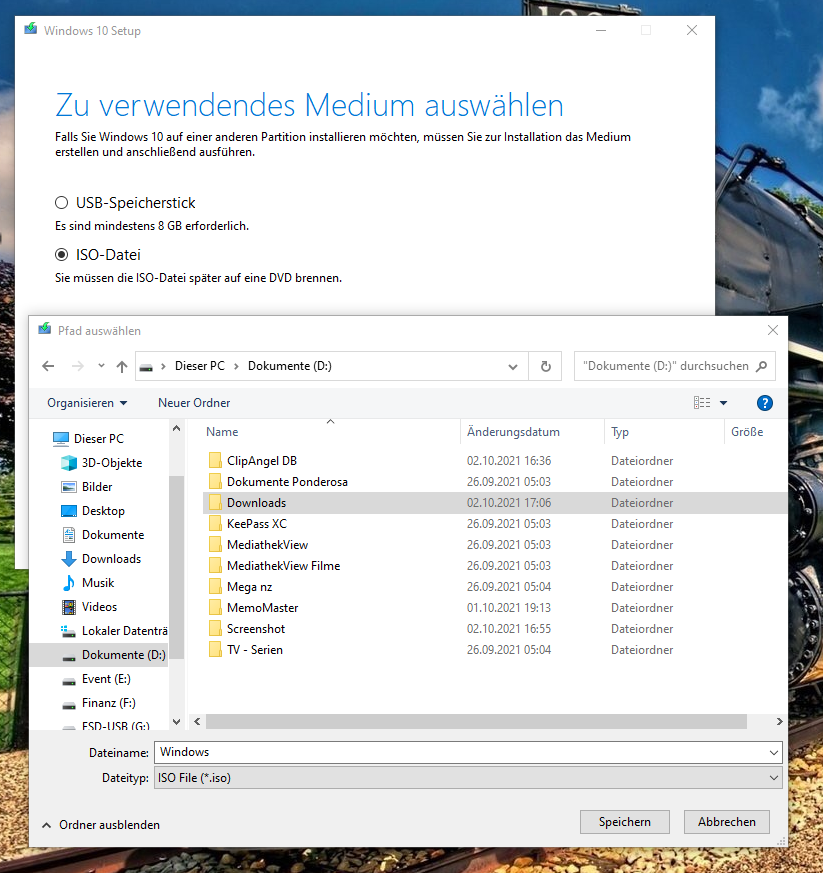Click the Videos filmstrip icon
The height and width of the screenshot is (873, 823).
[x=69, y=607]
